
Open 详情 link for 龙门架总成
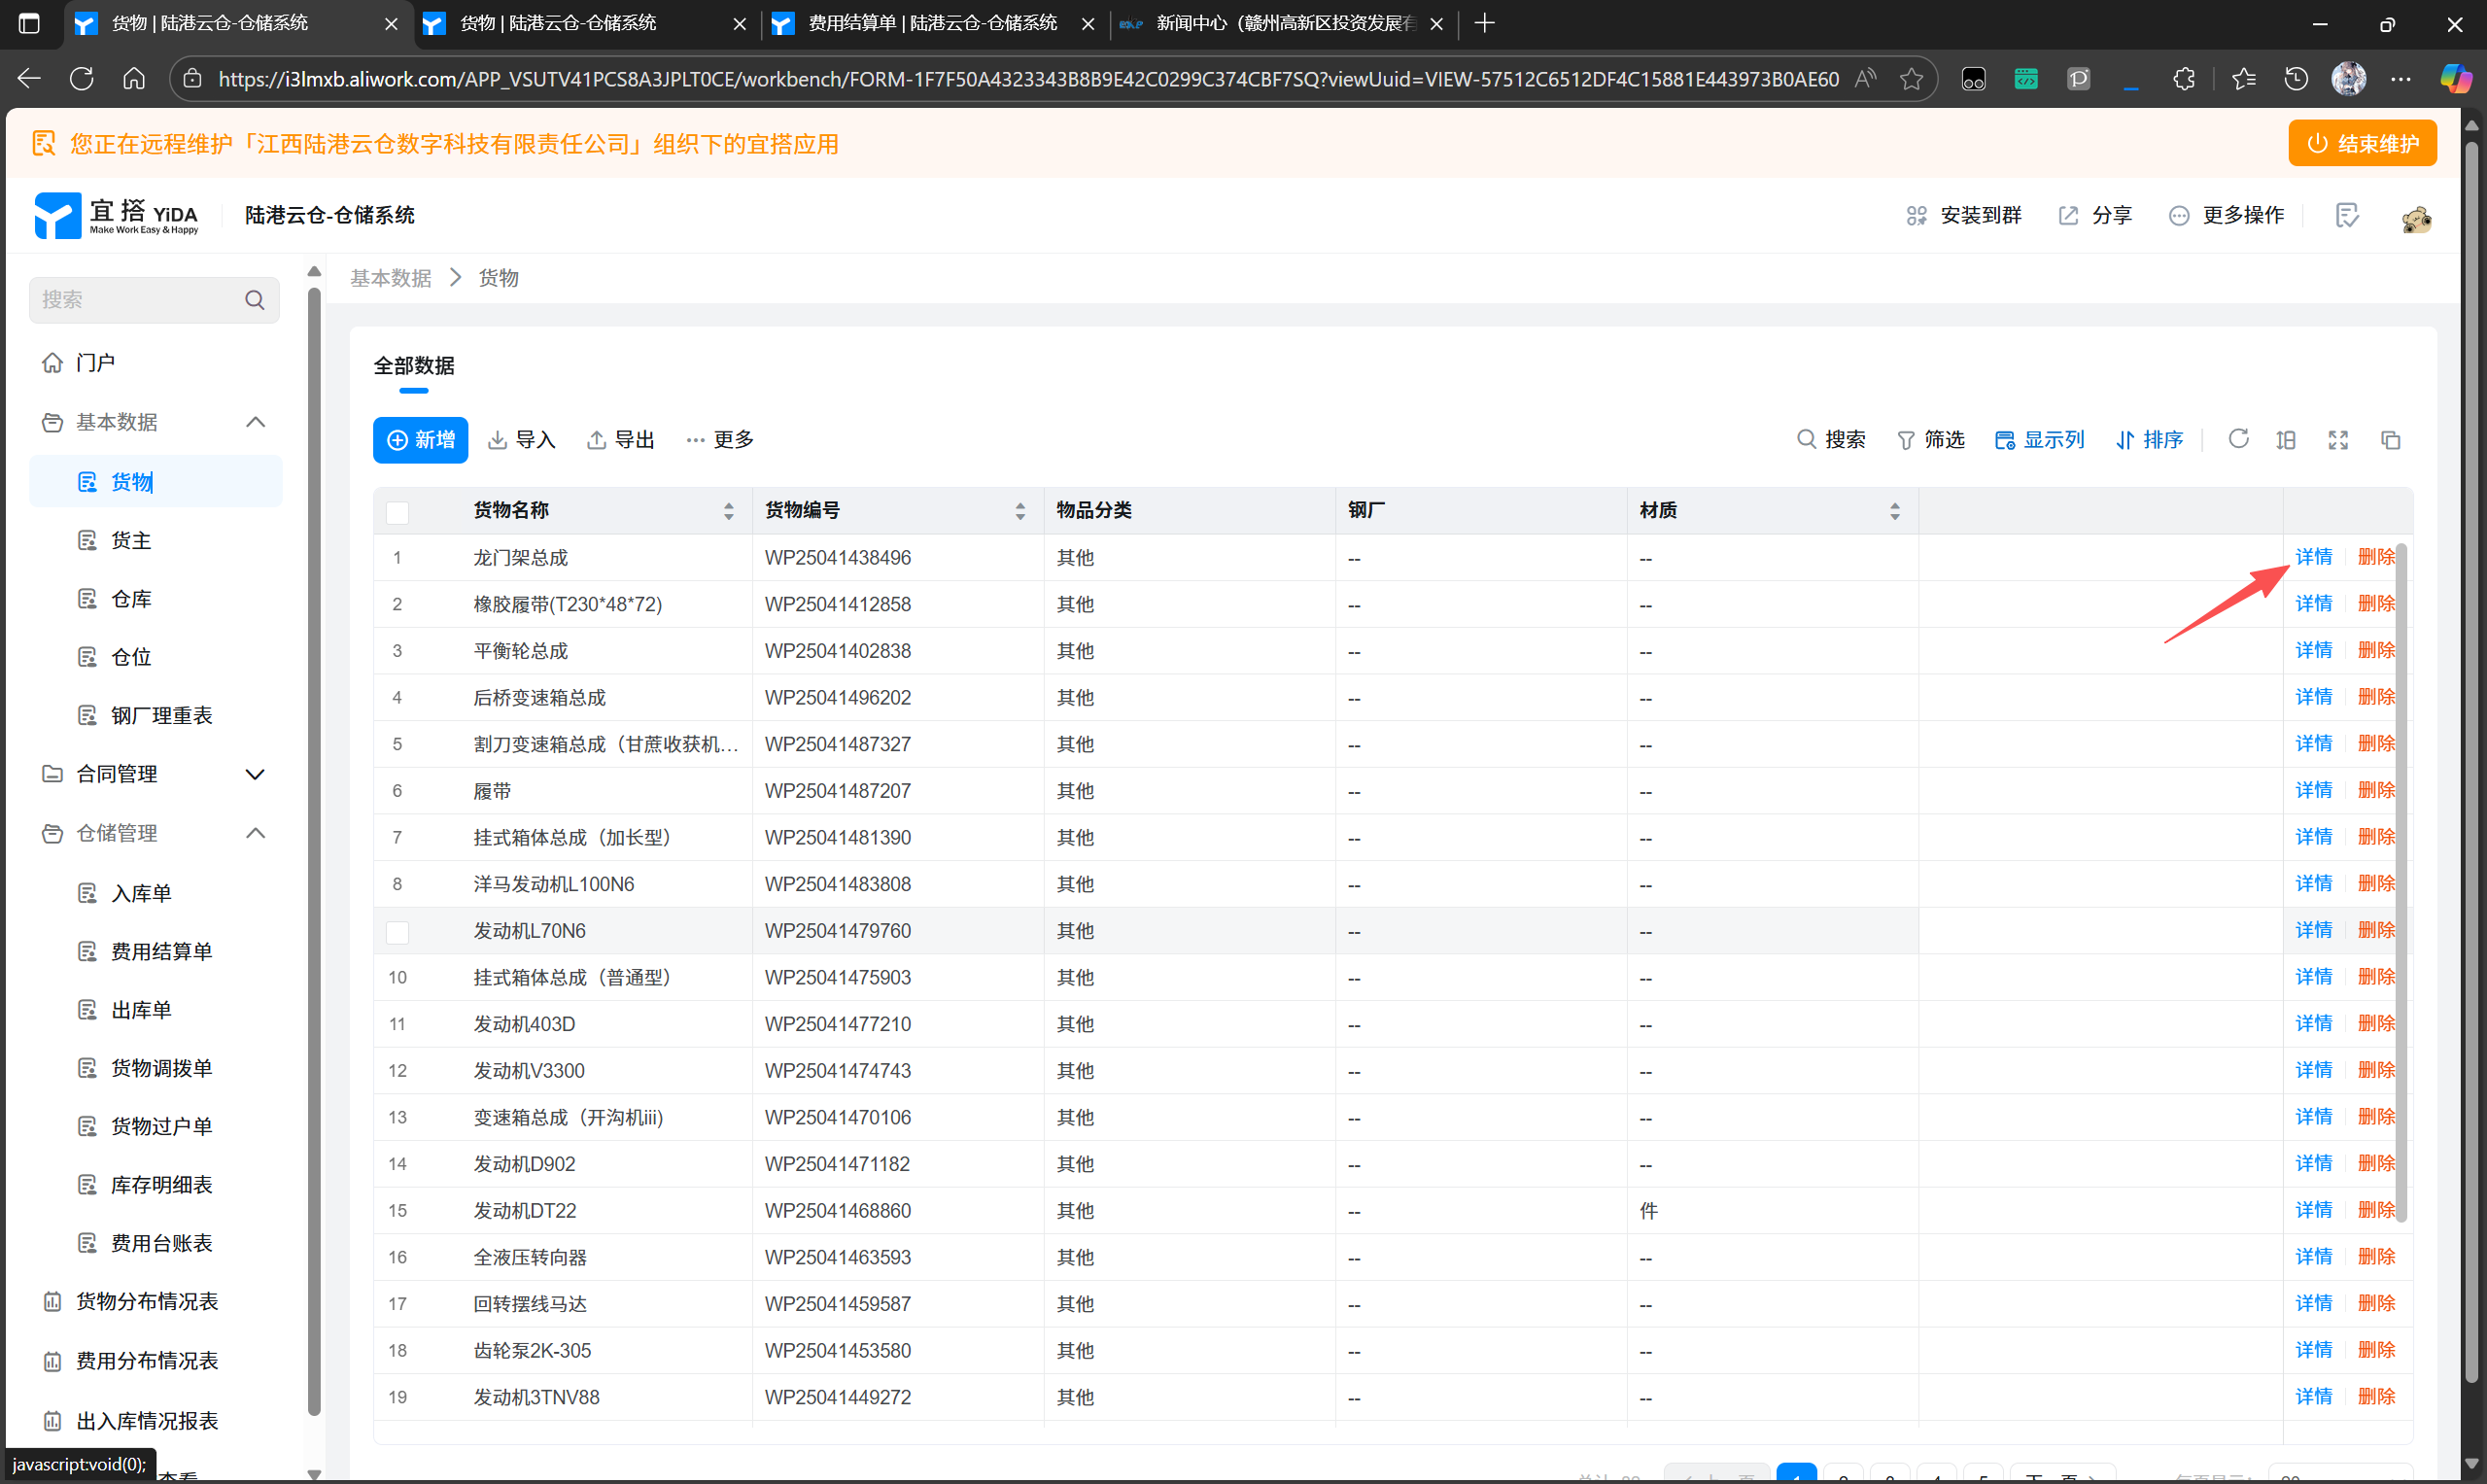pos(2312,557)
